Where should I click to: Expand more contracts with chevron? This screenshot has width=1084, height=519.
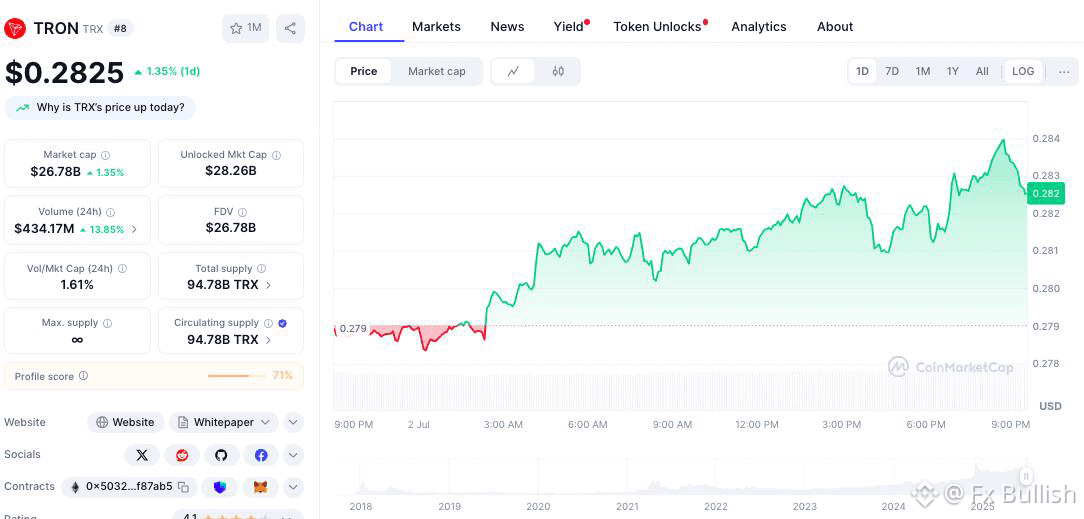[293, 487]
